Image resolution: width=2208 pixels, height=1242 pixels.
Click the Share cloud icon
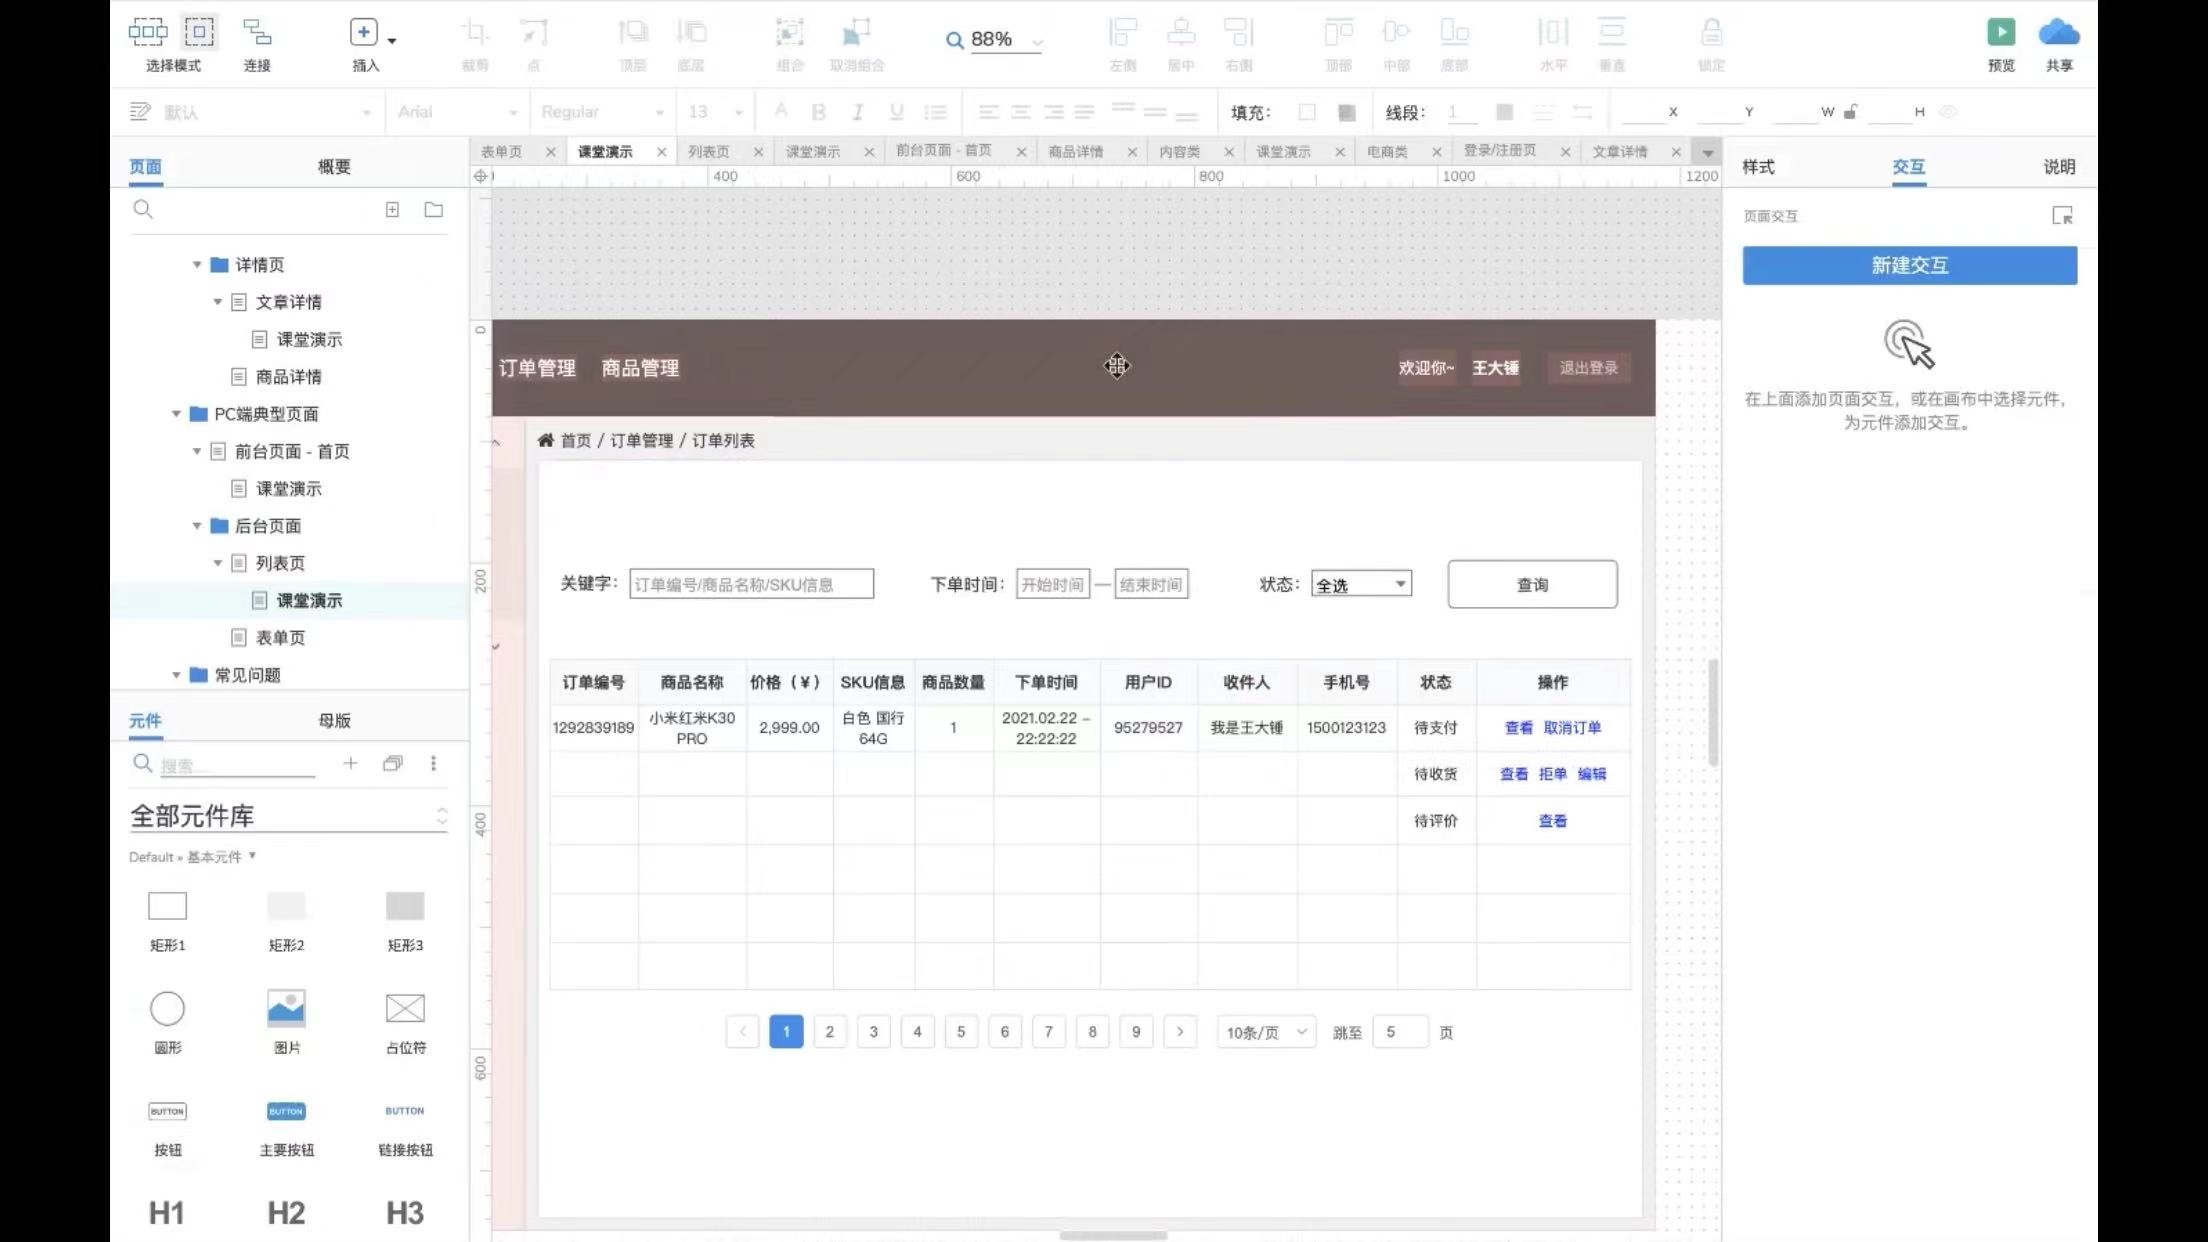click(x=2058, y=33)
